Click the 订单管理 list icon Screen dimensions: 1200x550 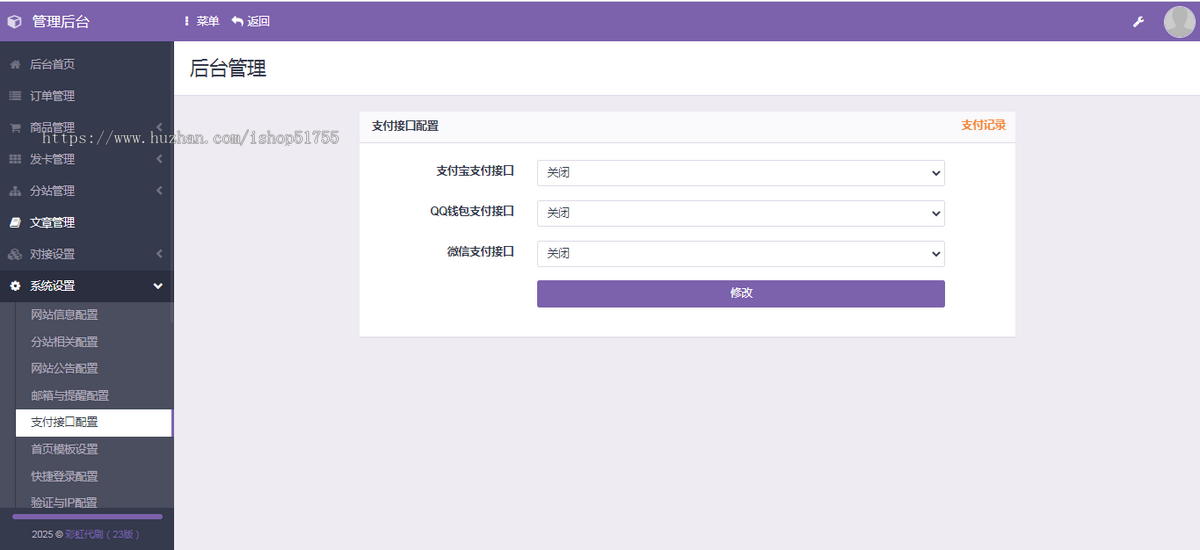click(x=15, y=96)
